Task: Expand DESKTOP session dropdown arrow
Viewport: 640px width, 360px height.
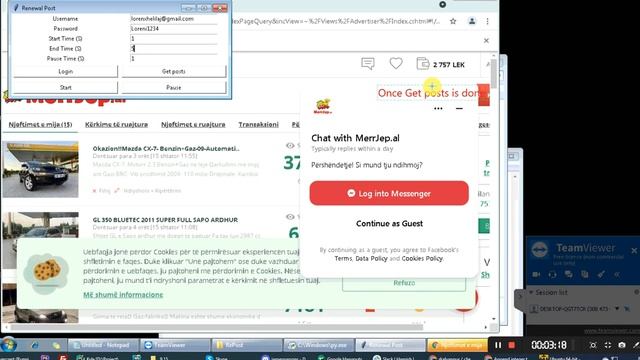Action: 617,309
